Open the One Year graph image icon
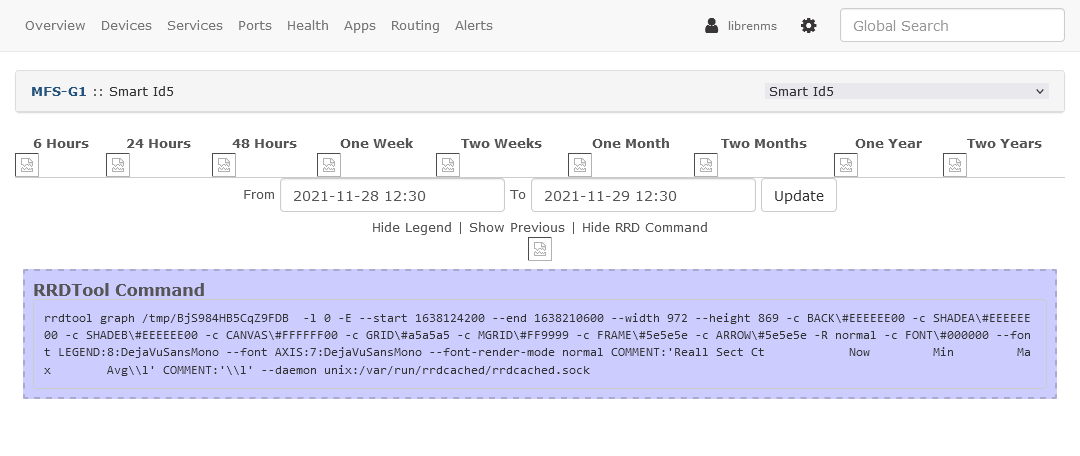1080x456 pixels. (846, 165)
